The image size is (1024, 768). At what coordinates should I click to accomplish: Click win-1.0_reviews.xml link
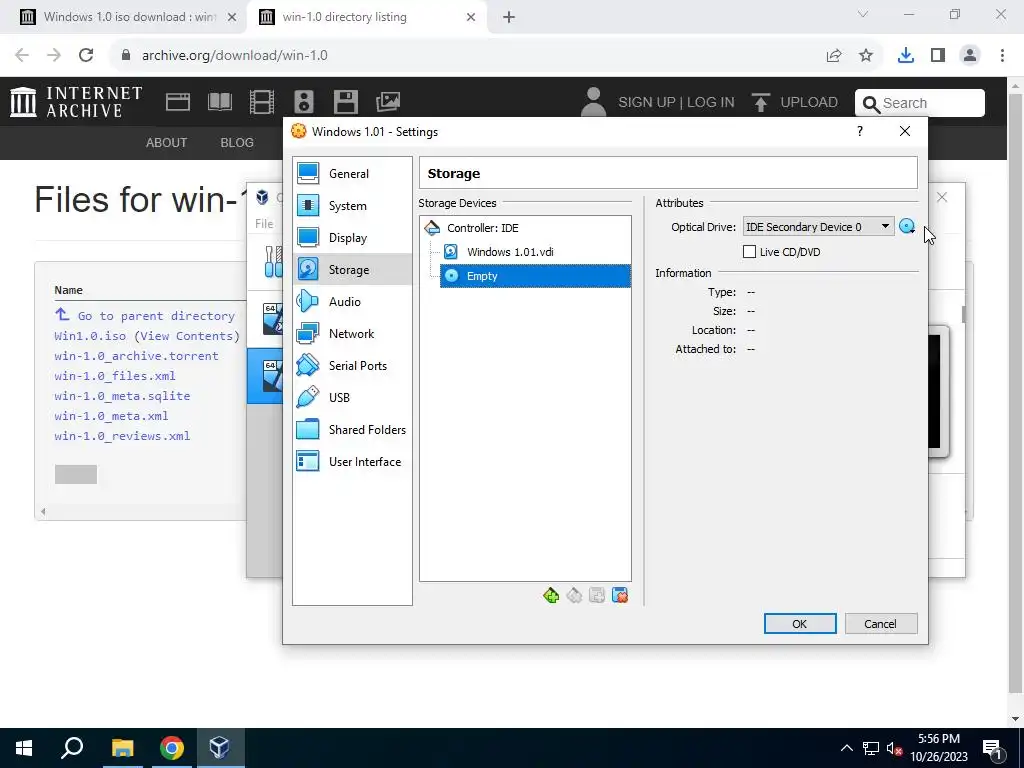(x=122, y=436)
